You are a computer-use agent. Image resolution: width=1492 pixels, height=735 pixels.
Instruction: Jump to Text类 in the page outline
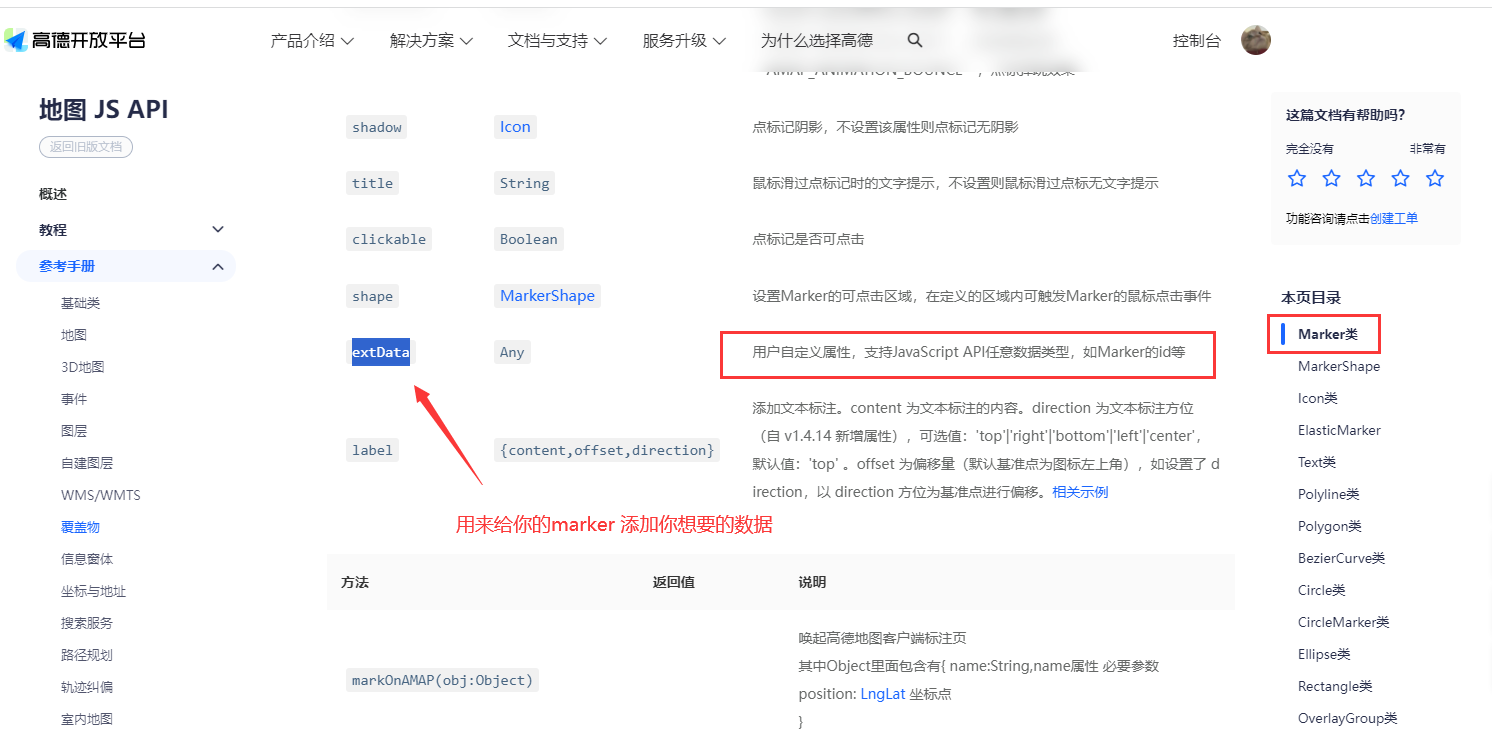[x=1316, y=461]
